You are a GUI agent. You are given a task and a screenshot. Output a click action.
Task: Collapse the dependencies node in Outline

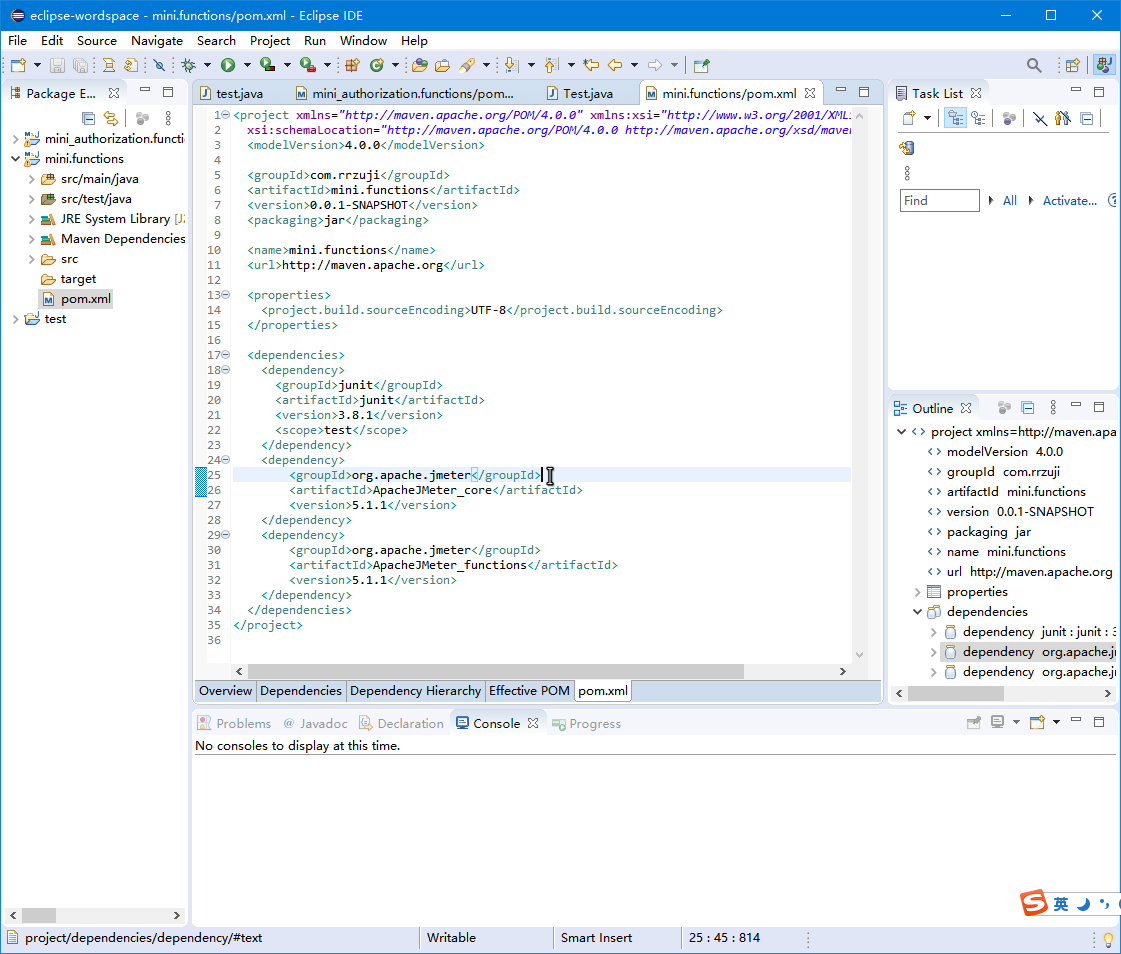point(917,612)
